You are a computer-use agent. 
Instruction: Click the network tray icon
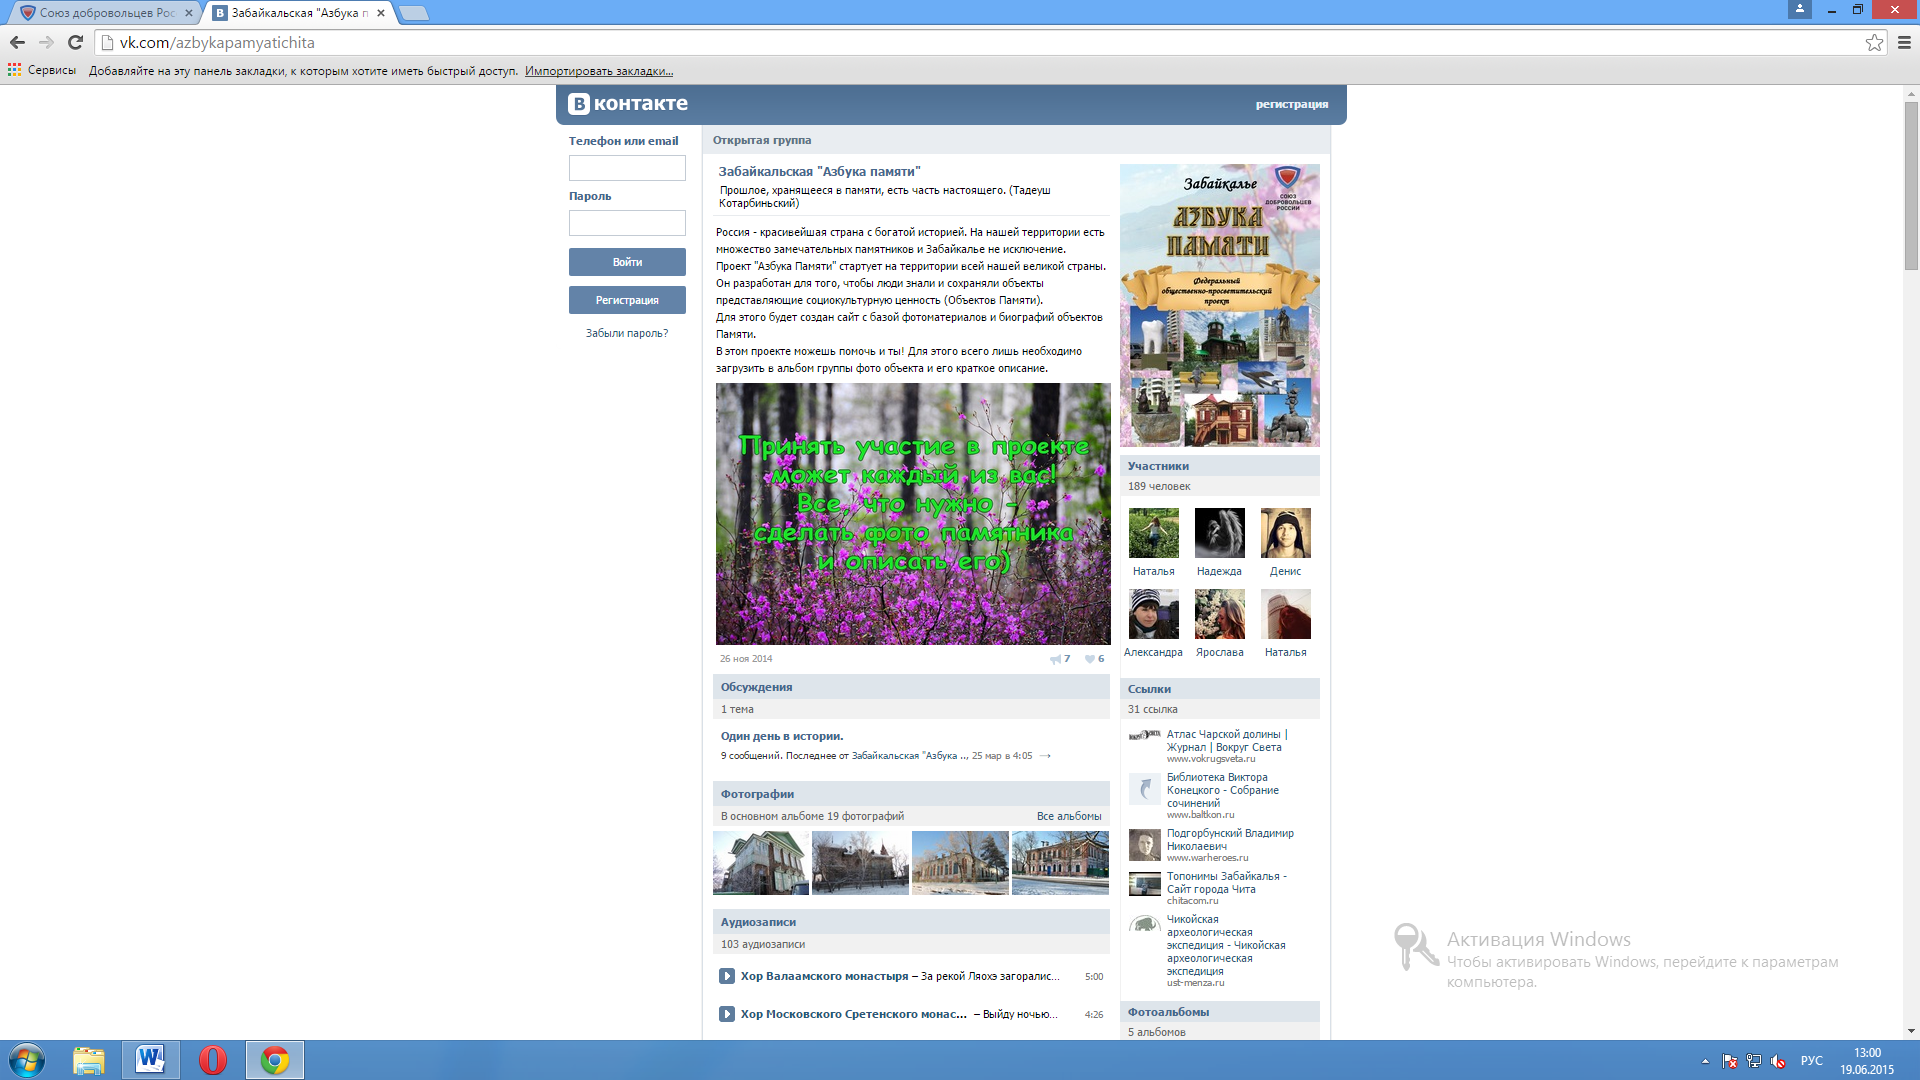1754,1061
